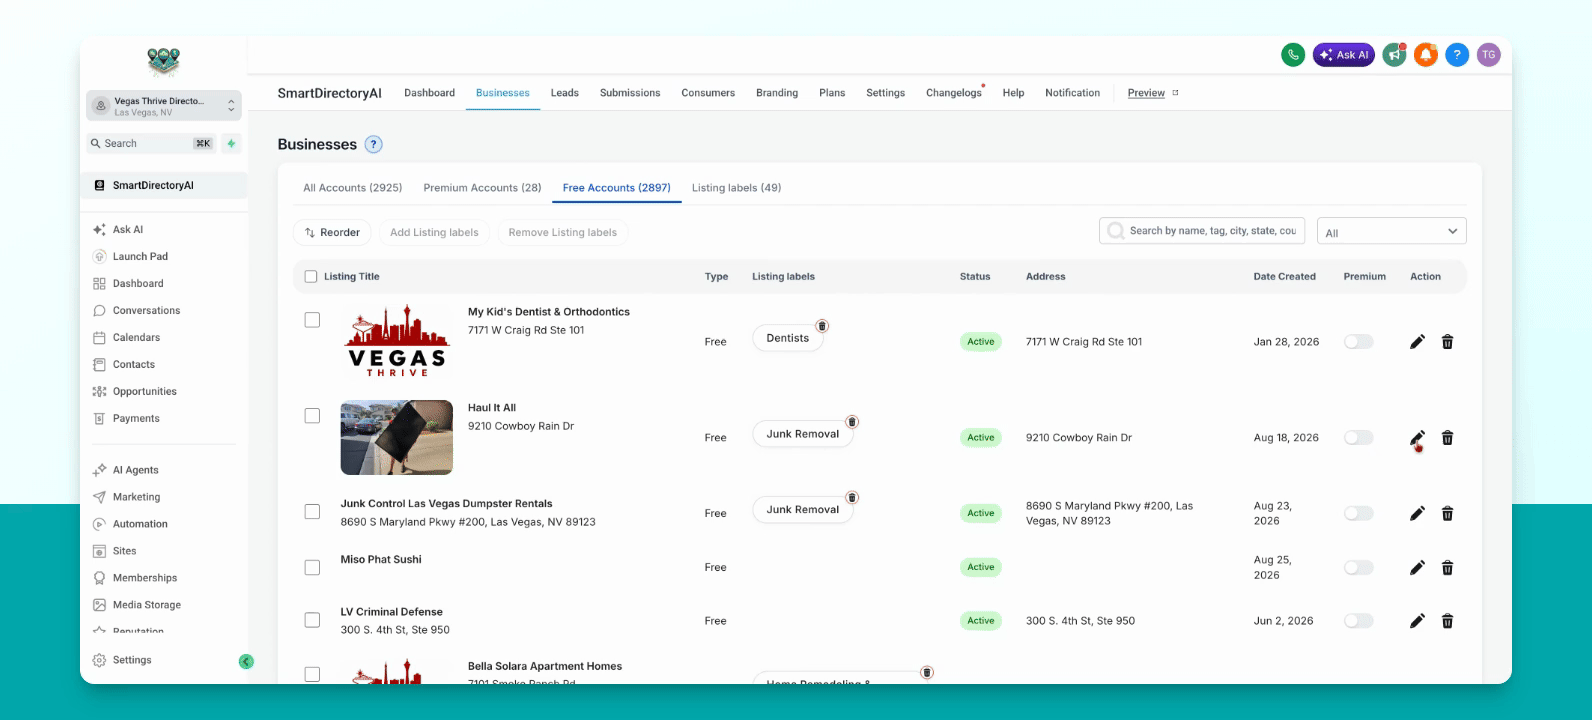1592x720 pixels.
Task: Open the Plans tab in top navigation
Action: 832,93
